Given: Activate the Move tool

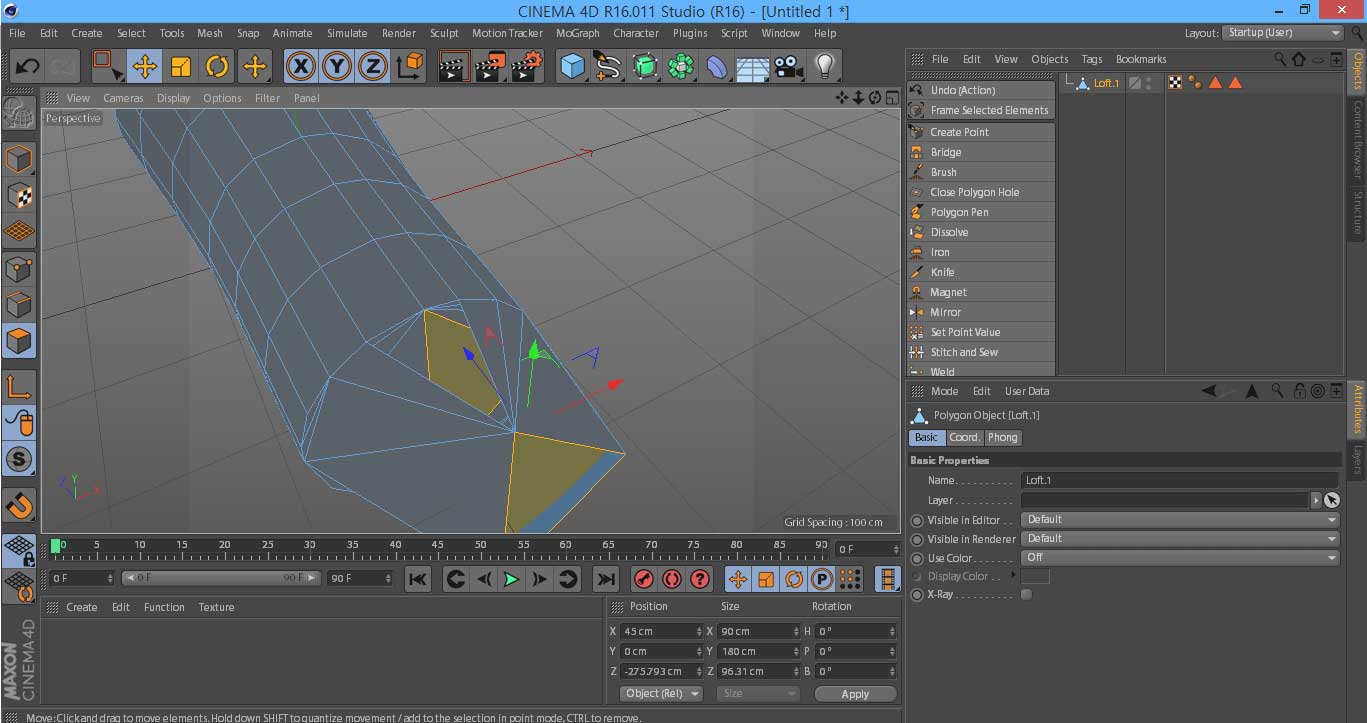Looking at the screenshot, I should 145,67.
